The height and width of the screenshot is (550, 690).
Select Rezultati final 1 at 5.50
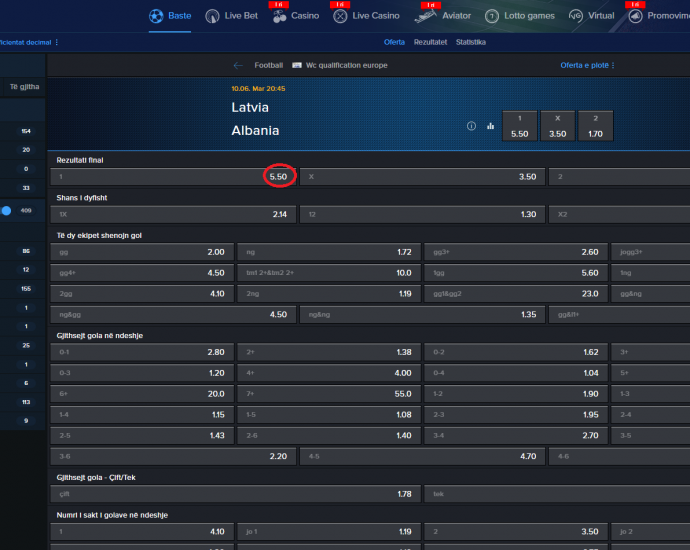[173, 177]
